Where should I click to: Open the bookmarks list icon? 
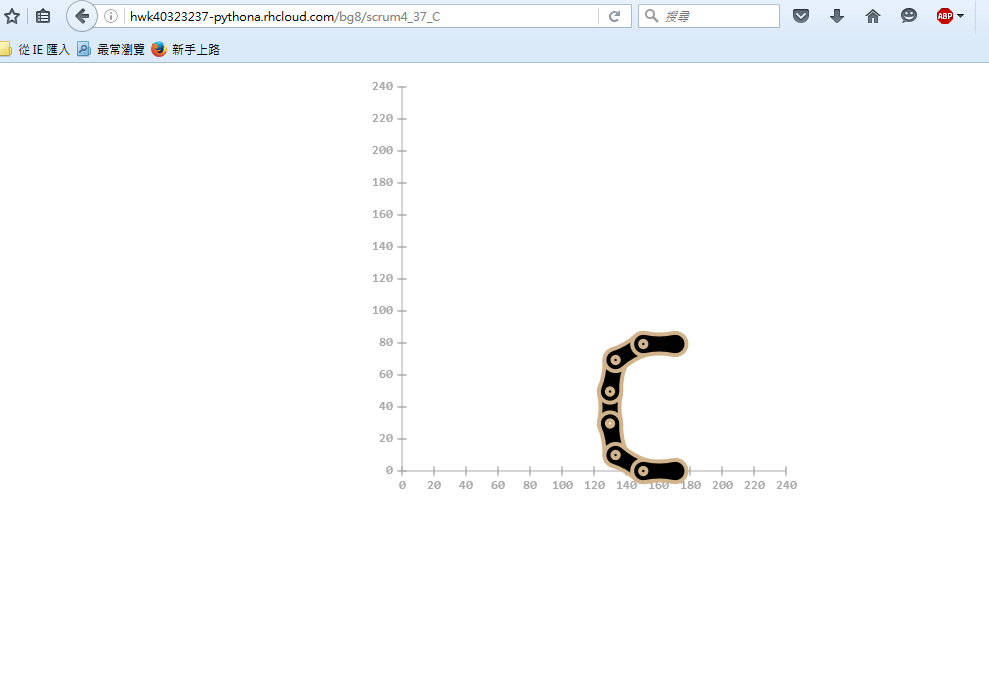43,16
